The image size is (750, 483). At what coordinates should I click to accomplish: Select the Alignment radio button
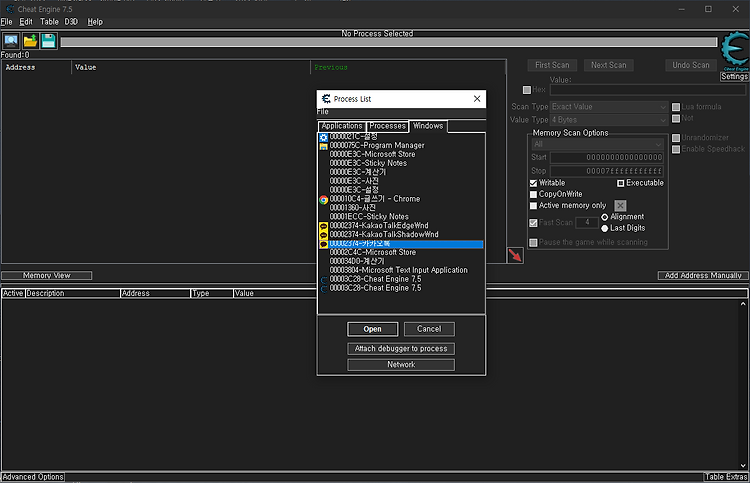(x=605, y=217)
